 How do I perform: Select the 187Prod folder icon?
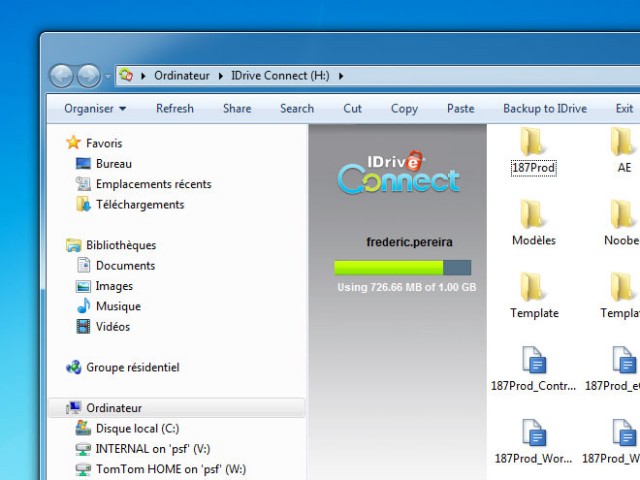(x=533, y=141)
